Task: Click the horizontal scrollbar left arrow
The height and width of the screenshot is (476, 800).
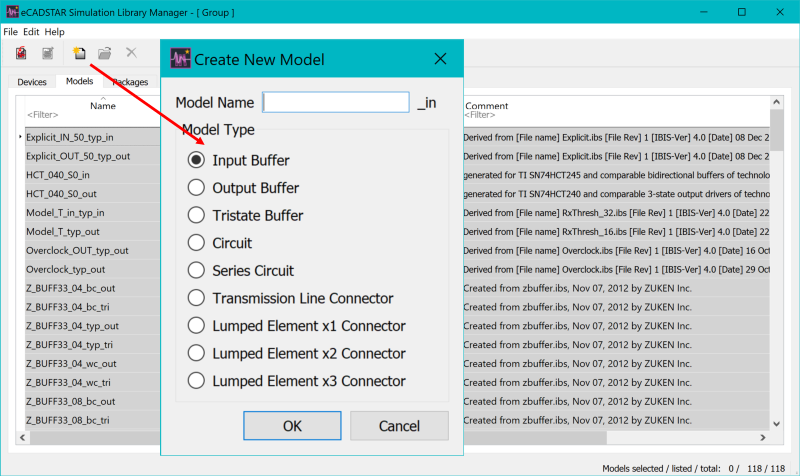Action: (x=22, y=437)
